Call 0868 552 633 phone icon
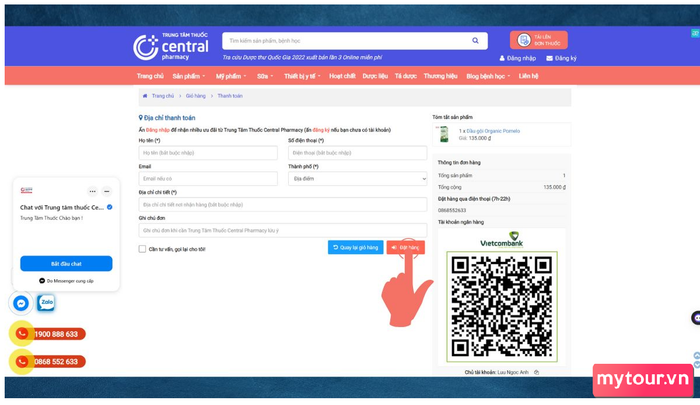Screen dimensions: 700x405 point(22,361)
